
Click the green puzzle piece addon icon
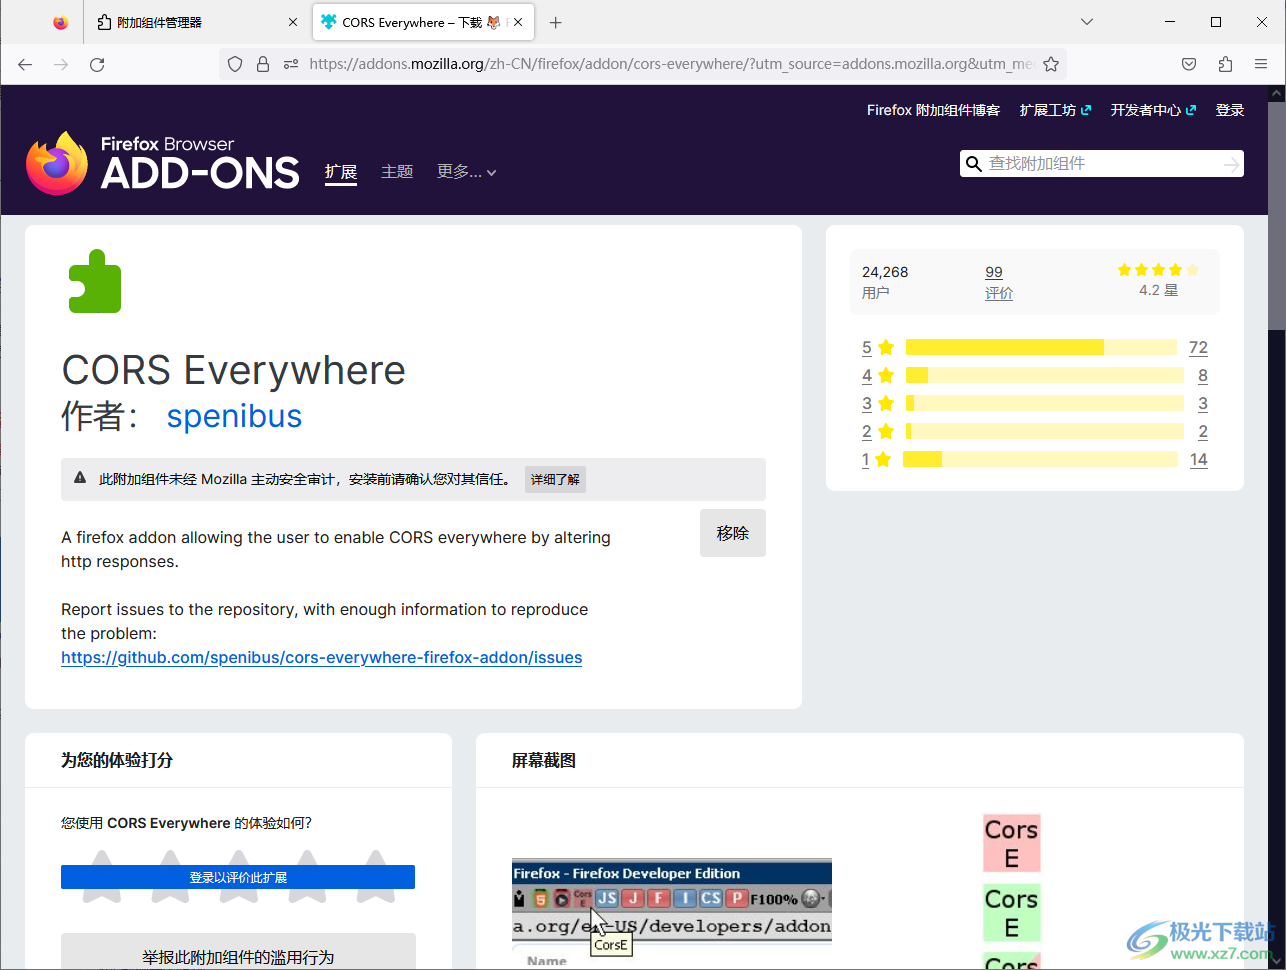click(x=95, y=281)
